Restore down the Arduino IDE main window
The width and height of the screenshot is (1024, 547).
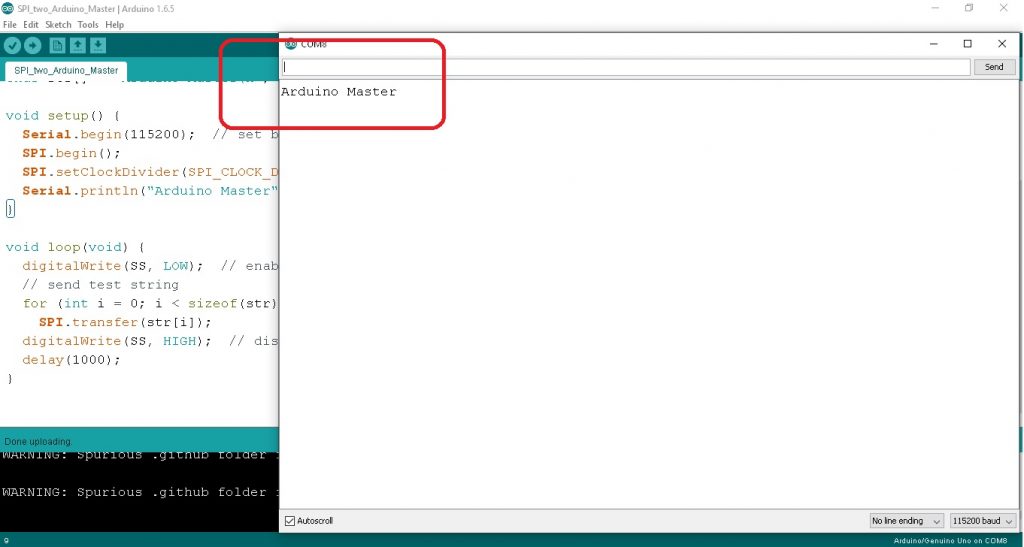pyautogui.click(x=969, y=8)
